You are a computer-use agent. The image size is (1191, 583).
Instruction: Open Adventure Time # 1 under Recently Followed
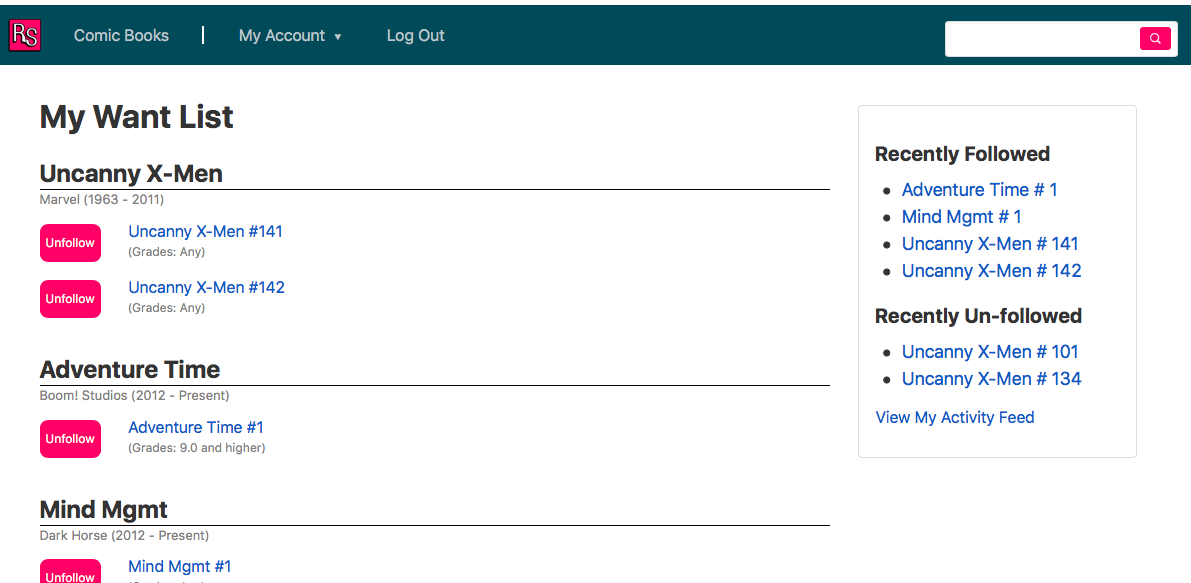pos(980,190)
